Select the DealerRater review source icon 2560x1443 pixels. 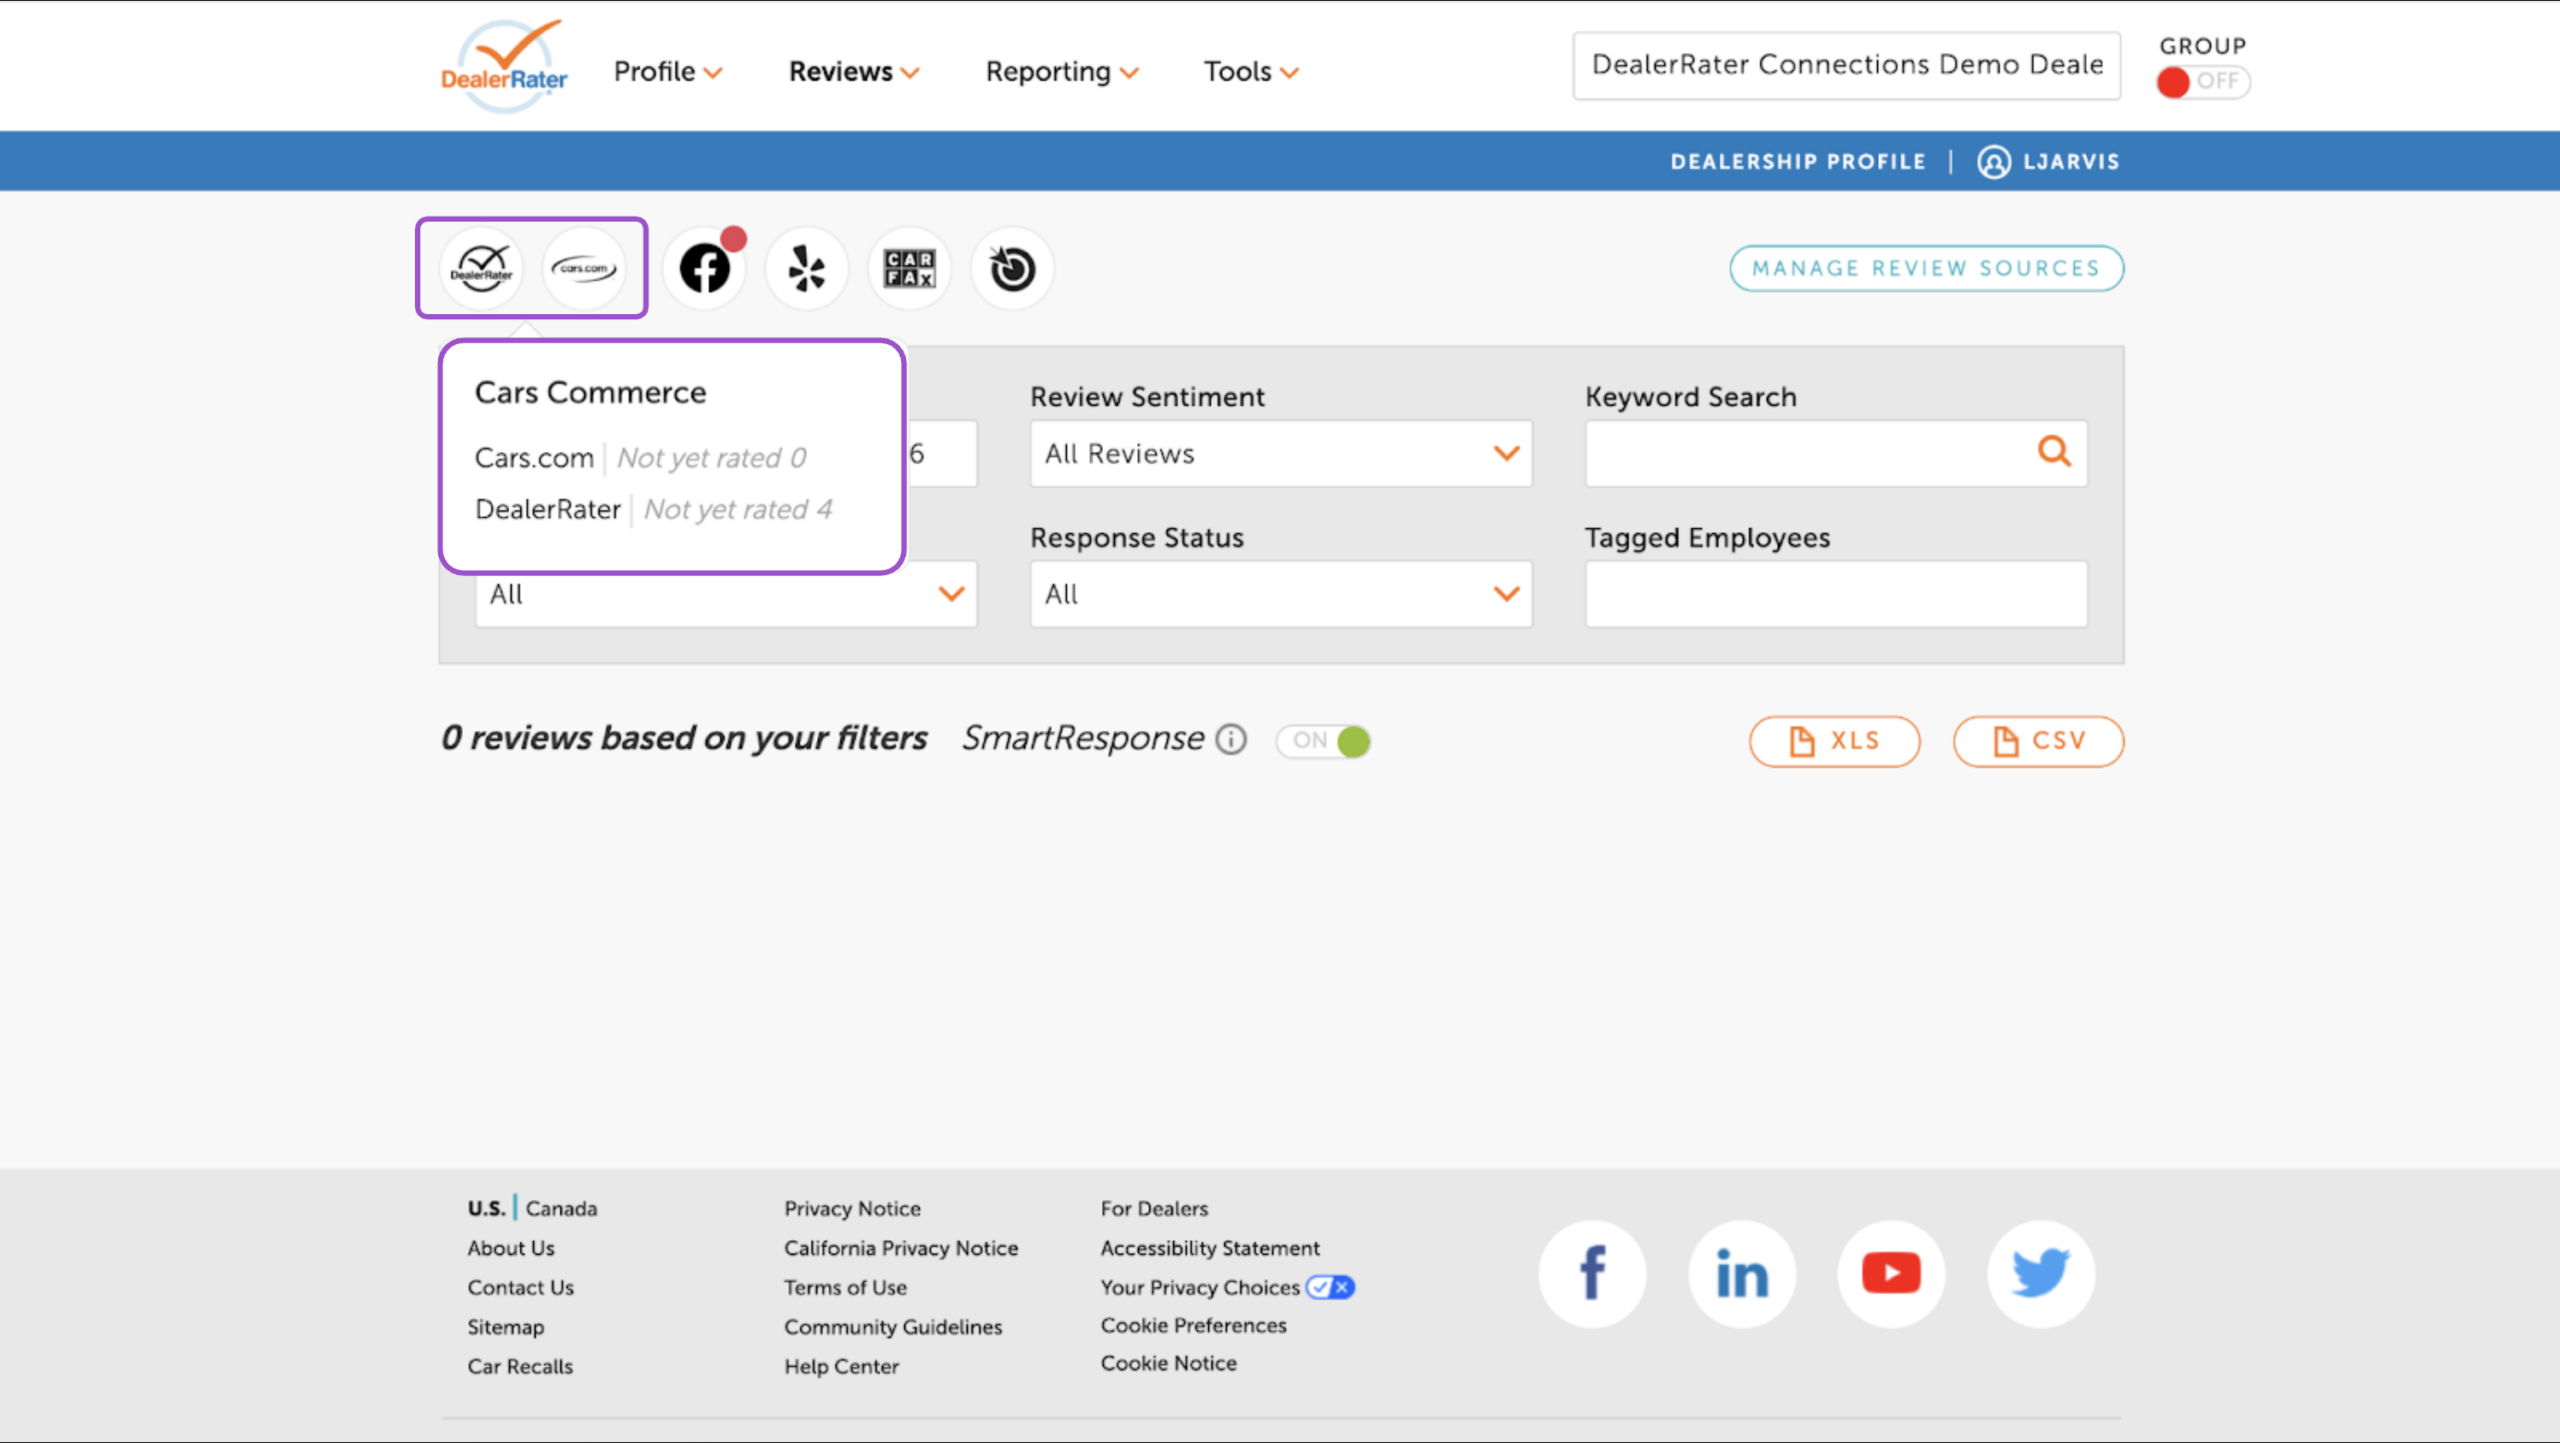pyautogui.click(x=481, y=268)
